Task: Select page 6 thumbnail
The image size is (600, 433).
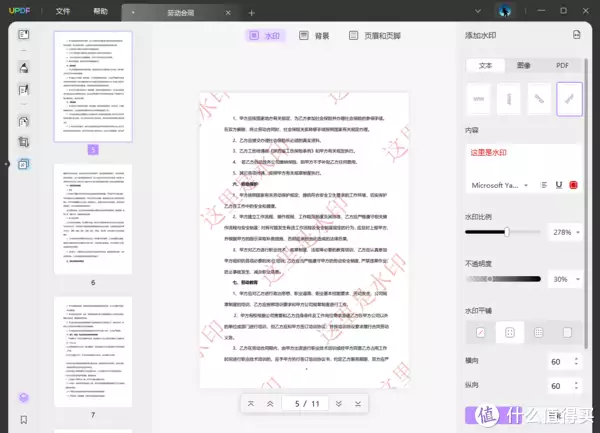Action: click(93, 219)
